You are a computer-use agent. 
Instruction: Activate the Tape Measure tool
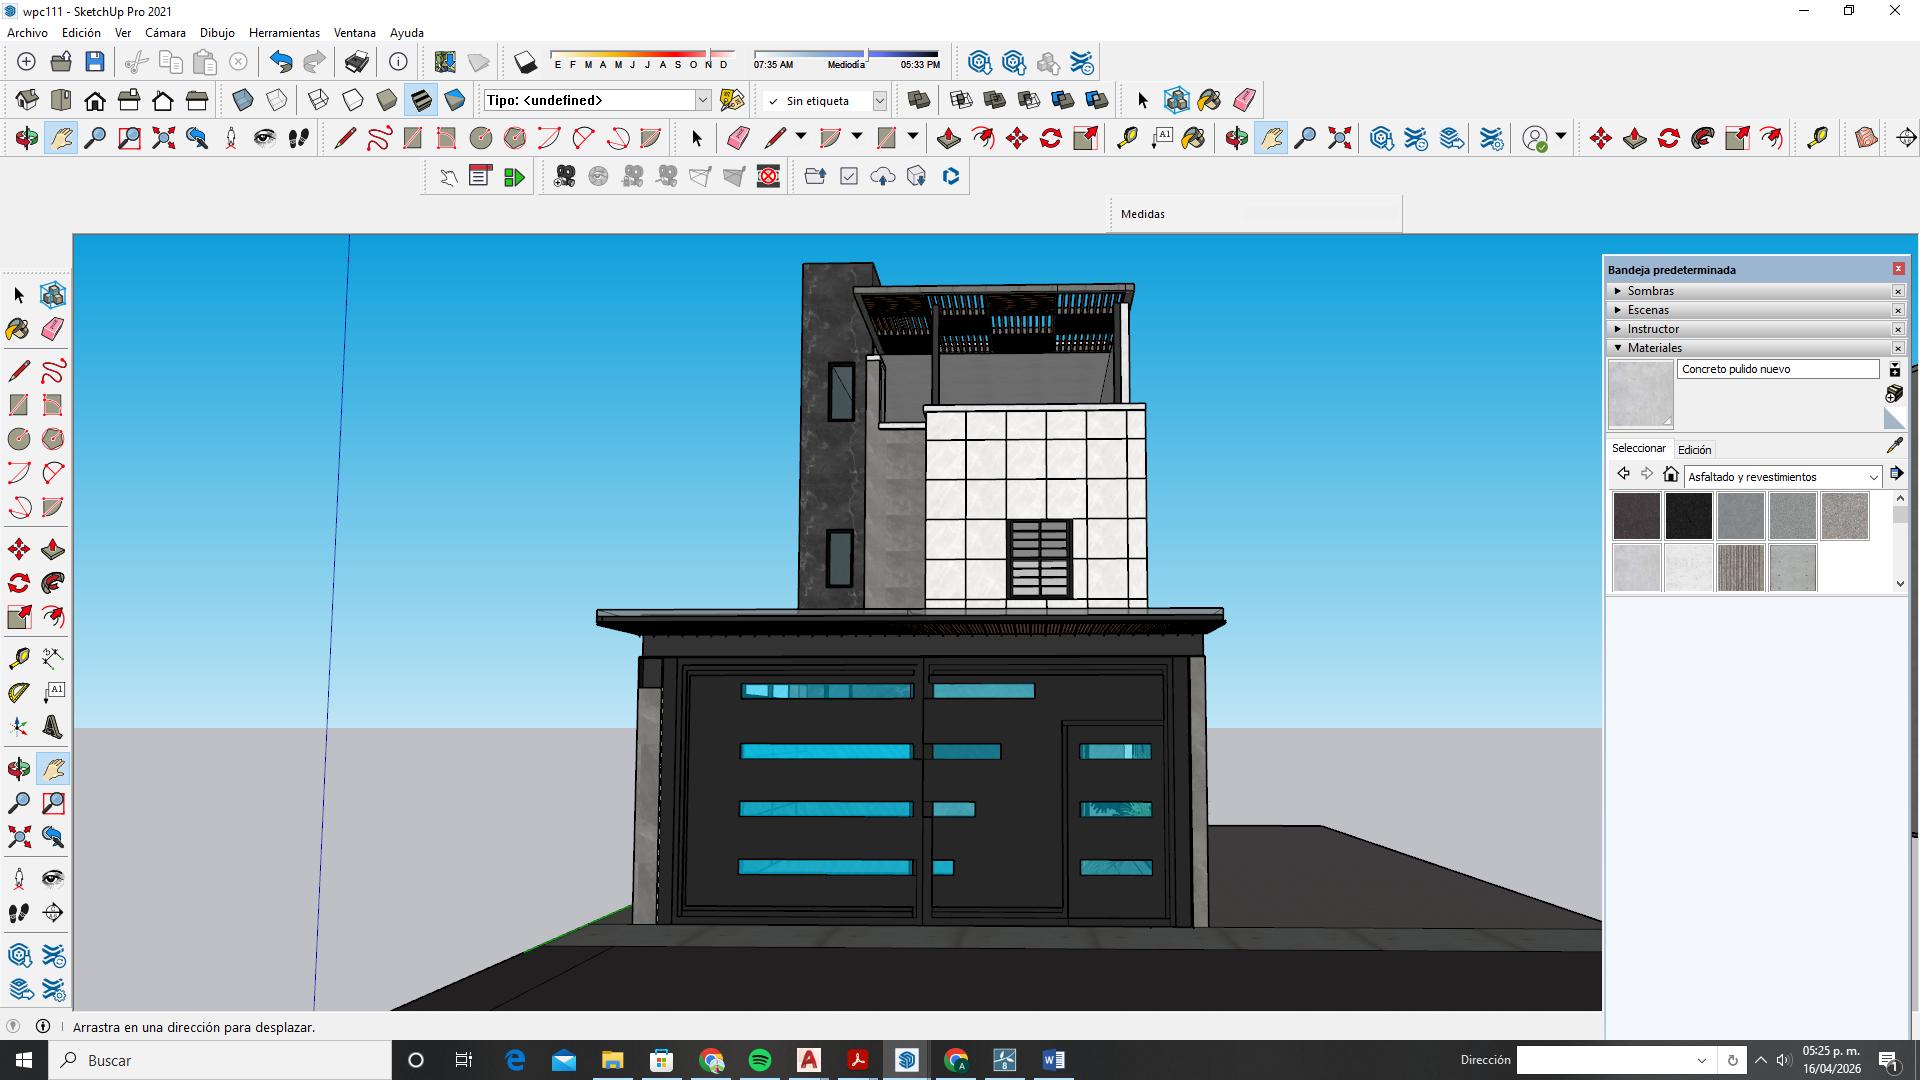coord(18,658)
